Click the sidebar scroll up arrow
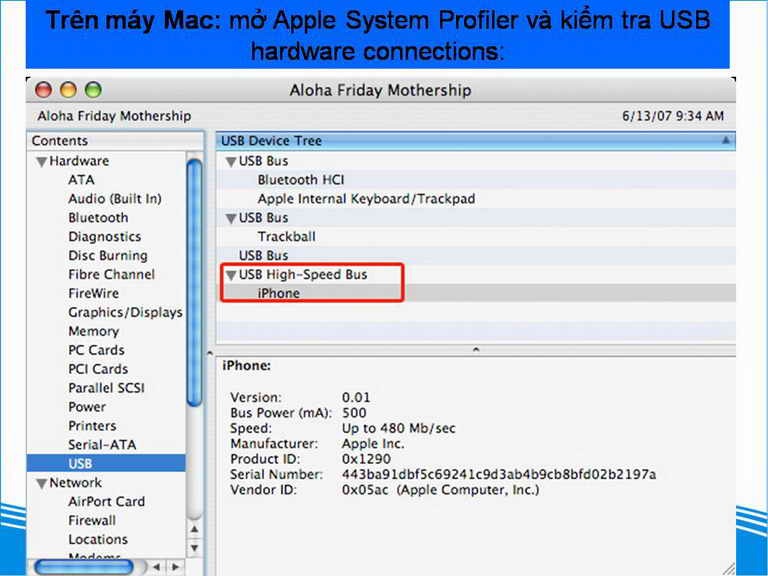 (194, 529)
